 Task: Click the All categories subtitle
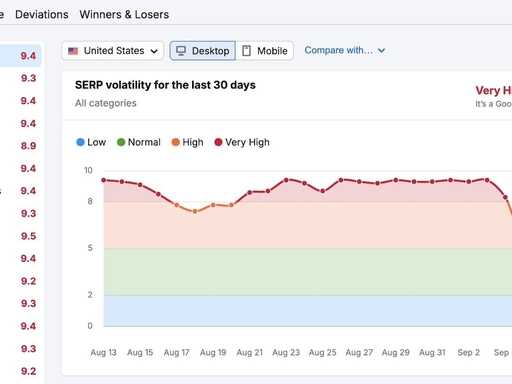(106, 103)
